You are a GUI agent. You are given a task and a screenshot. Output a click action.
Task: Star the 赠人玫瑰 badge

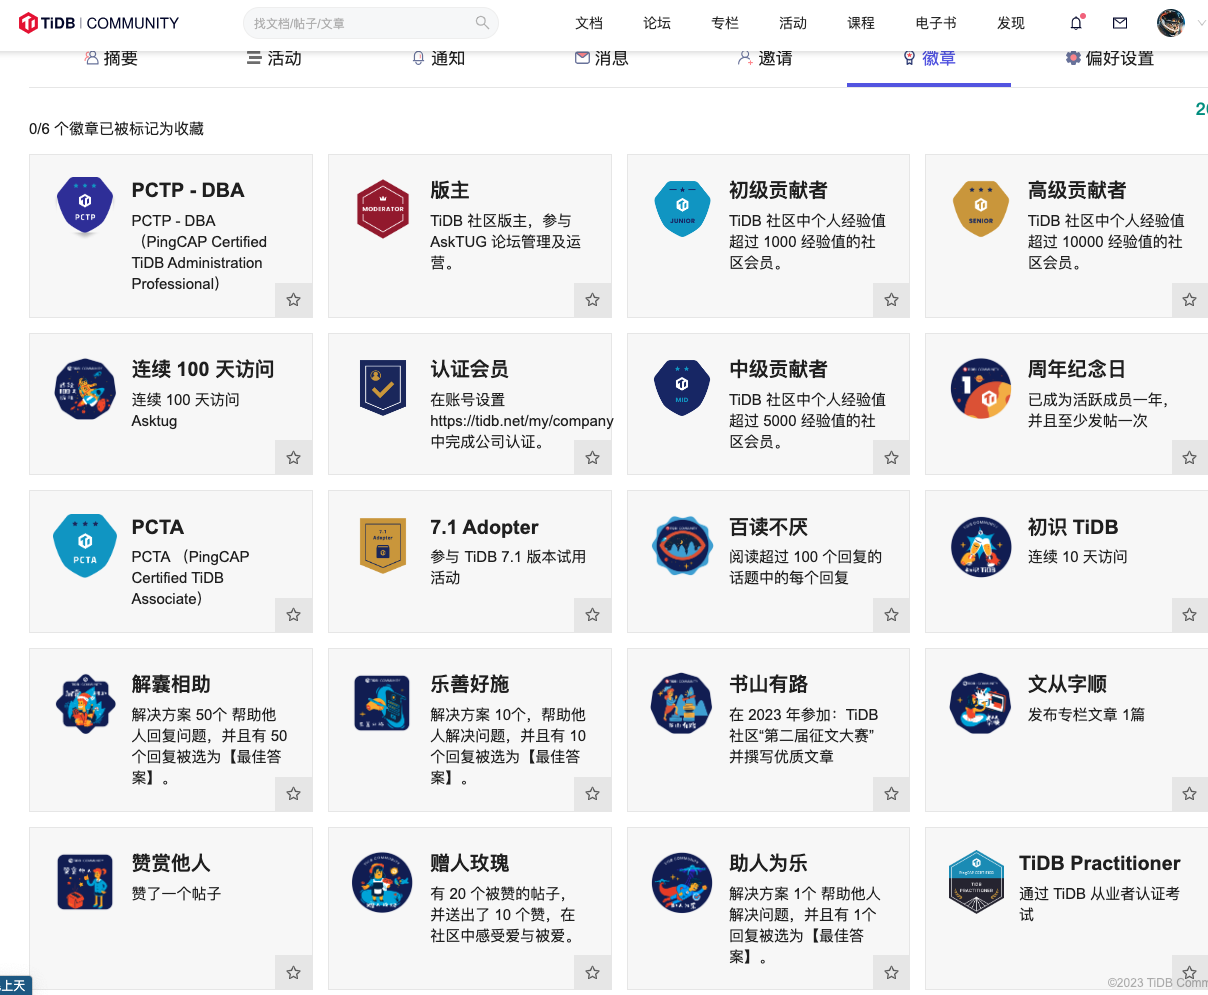(x=593, y=972)
